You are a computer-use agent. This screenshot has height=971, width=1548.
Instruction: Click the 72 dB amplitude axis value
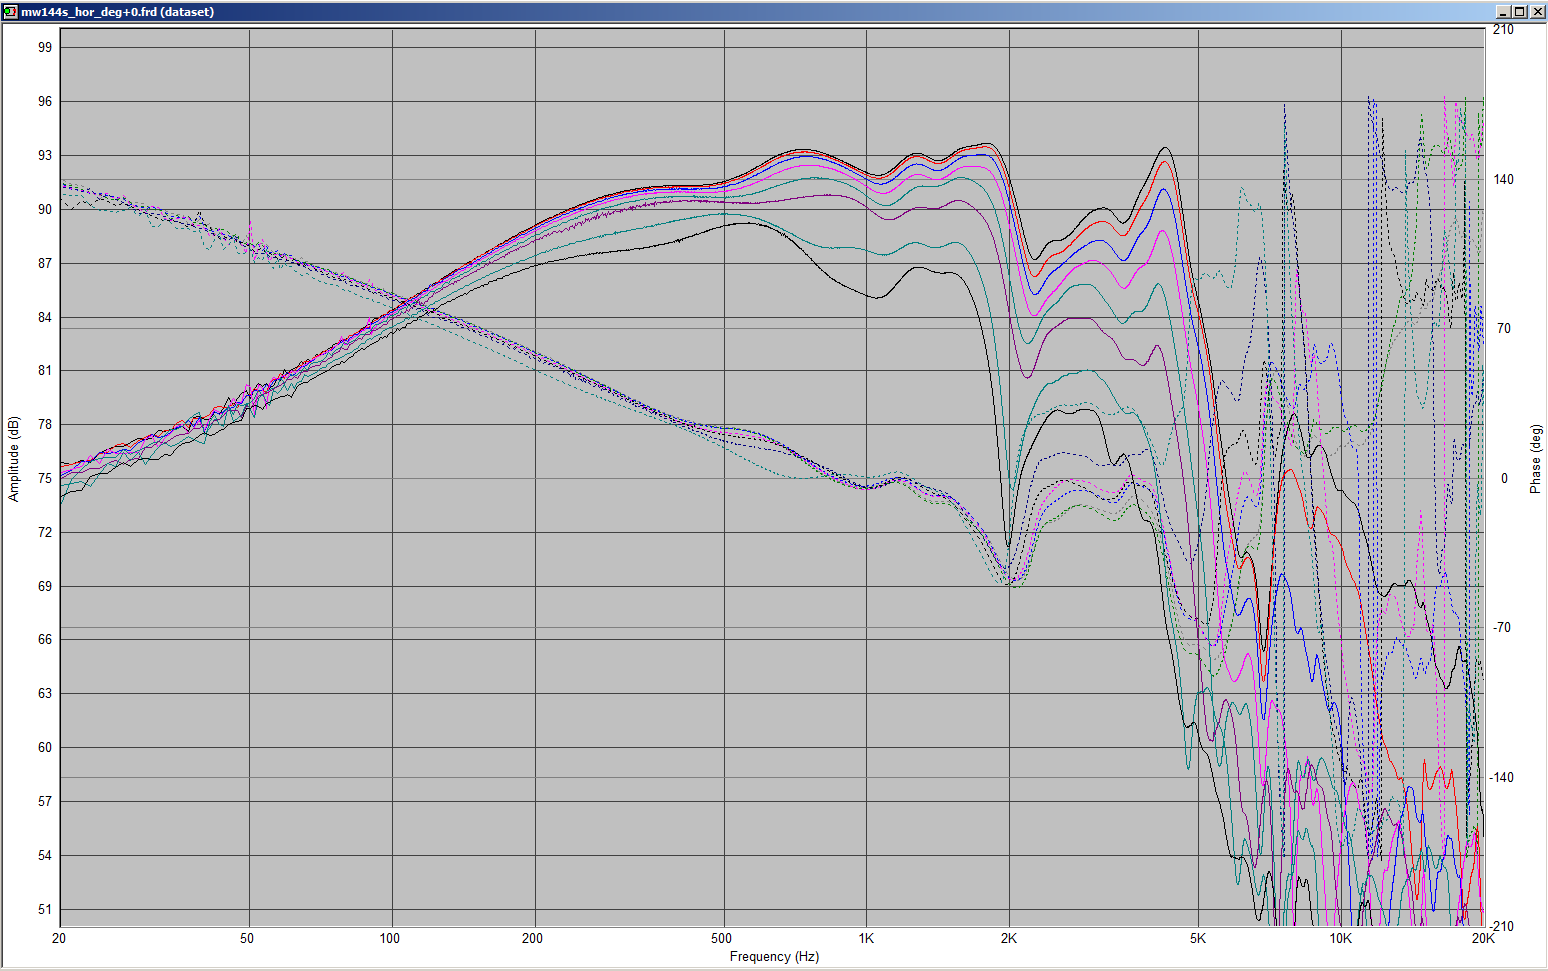45,533
